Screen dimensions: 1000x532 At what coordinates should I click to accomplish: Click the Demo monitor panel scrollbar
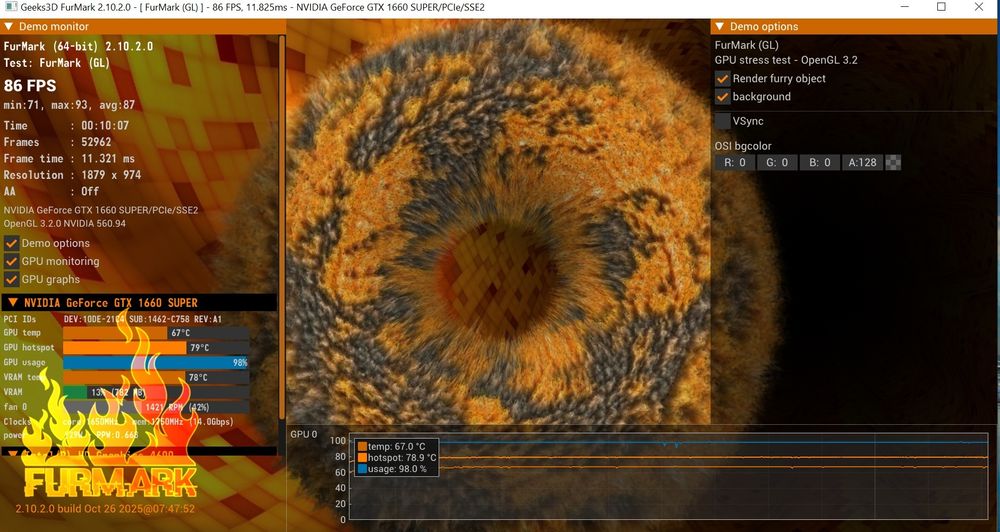click(282, 242)
